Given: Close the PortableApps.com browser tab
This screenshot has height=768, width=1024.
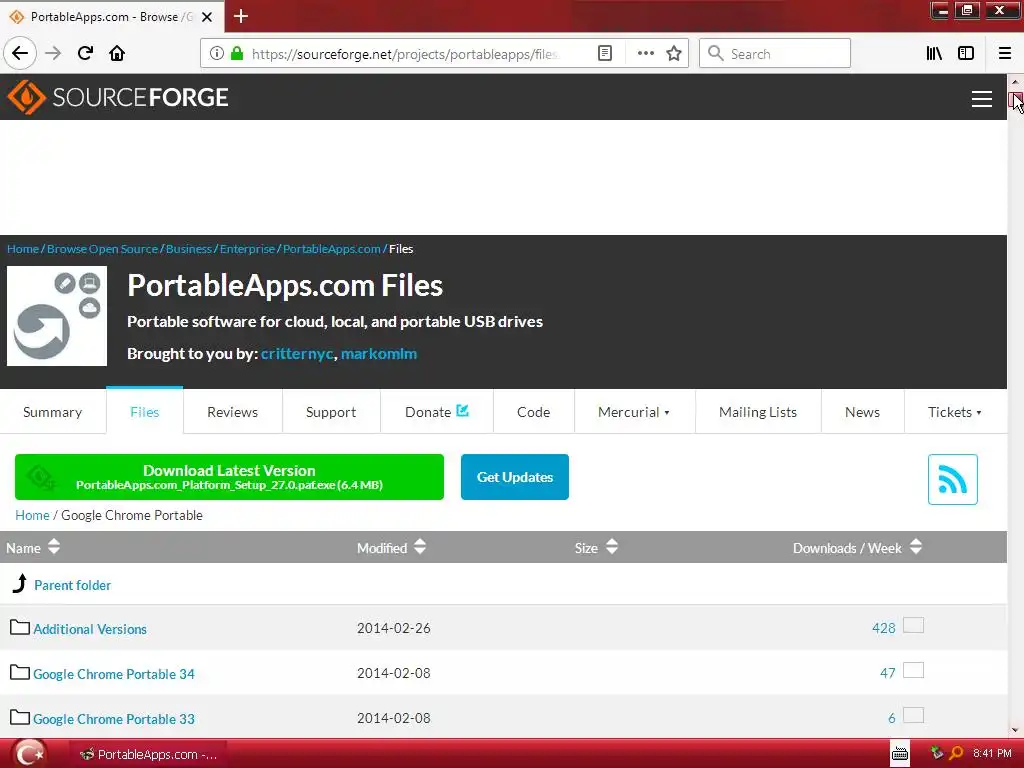Looking at the screenshot, I should coord(207,17).
